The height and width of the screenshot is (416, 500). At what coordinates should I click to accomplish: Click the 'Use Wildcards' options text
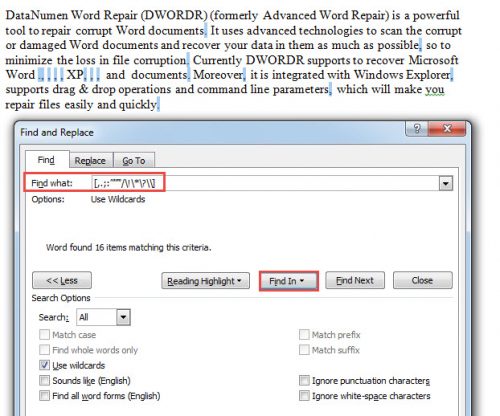coord(118,199)
